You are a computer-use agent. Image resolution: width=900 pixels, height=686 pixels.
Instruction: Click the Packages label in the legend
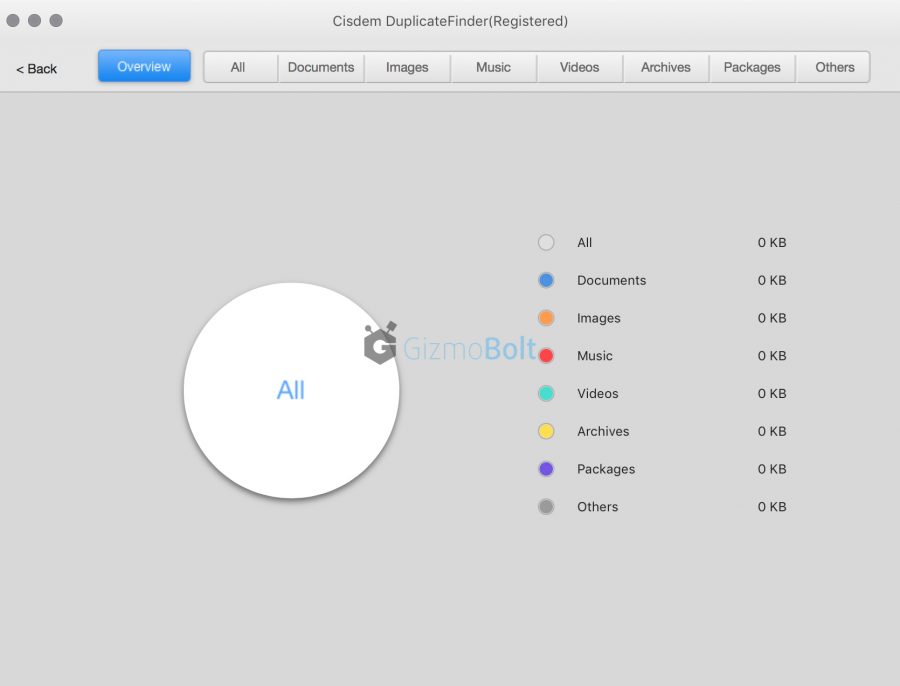606,469
